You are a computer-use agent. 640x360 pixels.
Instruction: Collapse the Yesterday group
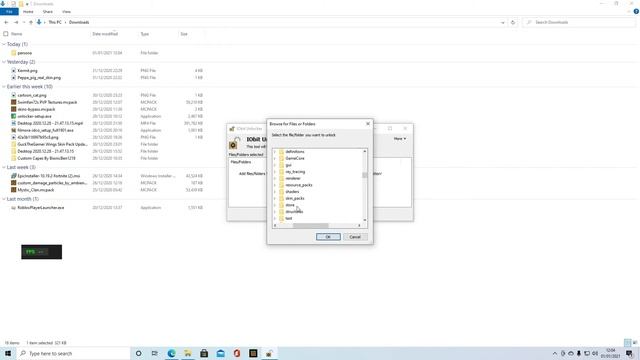[4, 62]
